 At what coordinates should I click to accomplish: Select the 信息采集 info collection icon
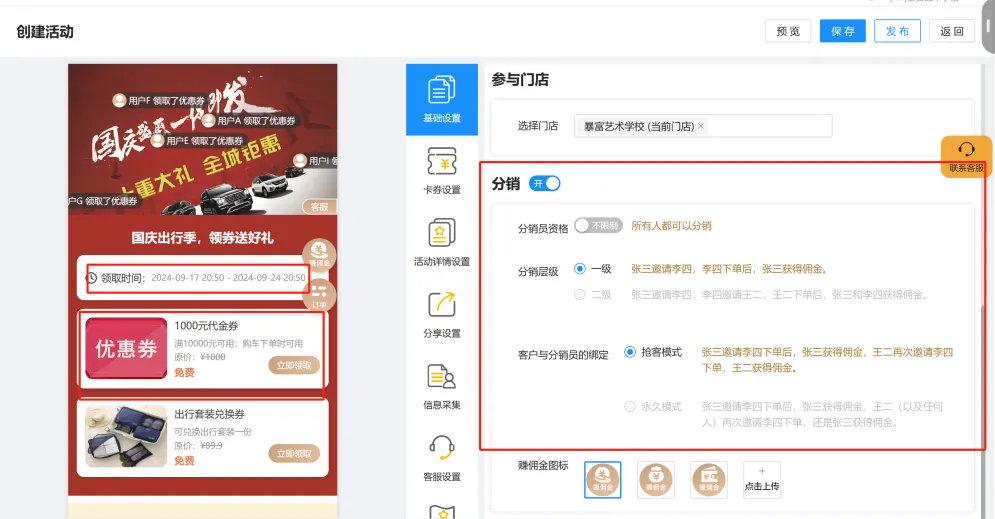tap(441, 385)
